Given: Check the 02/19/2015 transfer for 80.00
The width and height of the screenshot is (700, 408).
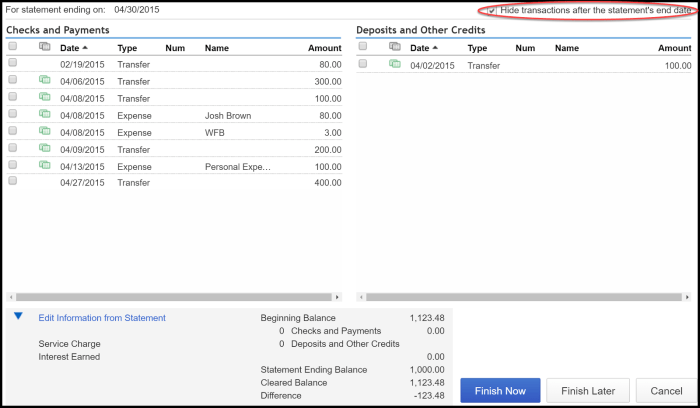Looking at the screenshot, I should click(13, 63).
